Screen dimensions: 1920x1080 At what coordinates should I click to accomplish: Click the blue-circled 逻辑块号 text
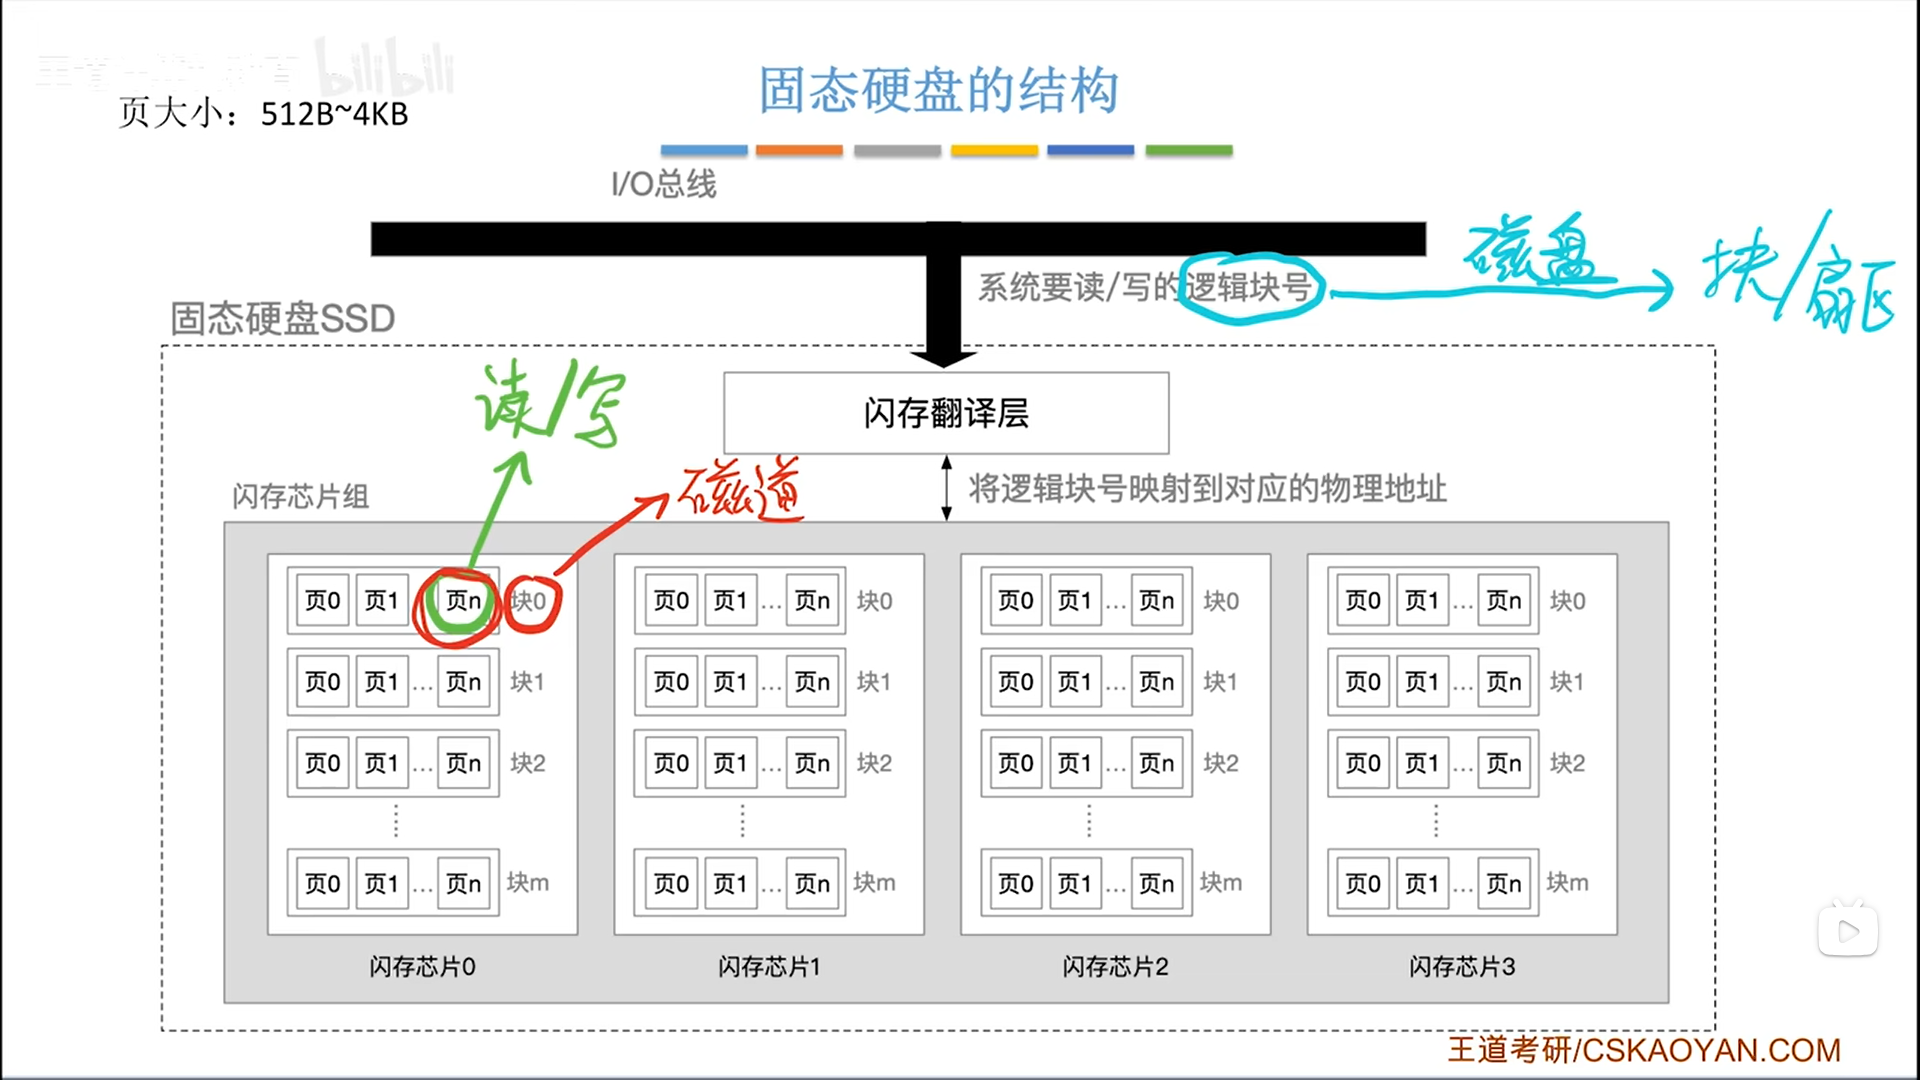(x=1249, y=288)
